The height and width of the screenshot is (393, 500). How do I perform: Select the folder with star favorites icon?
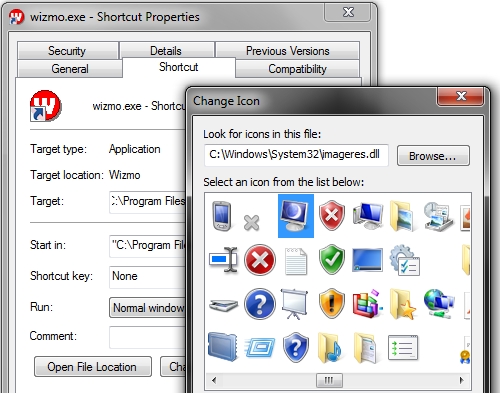pos(403,304)
